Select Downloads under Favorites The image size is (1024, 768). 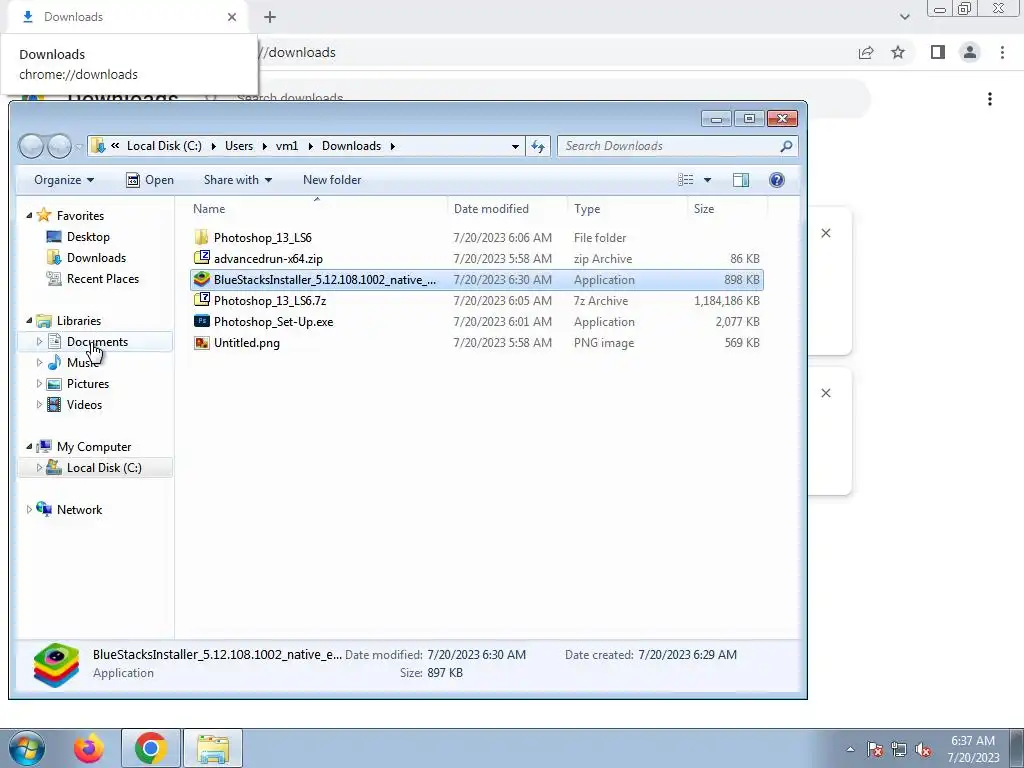(96, 257)
